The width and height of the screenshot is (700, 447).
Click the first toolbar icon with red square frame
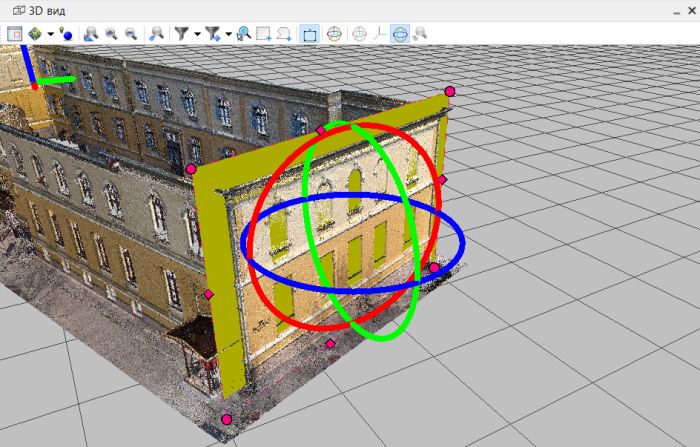pos(14,33)
